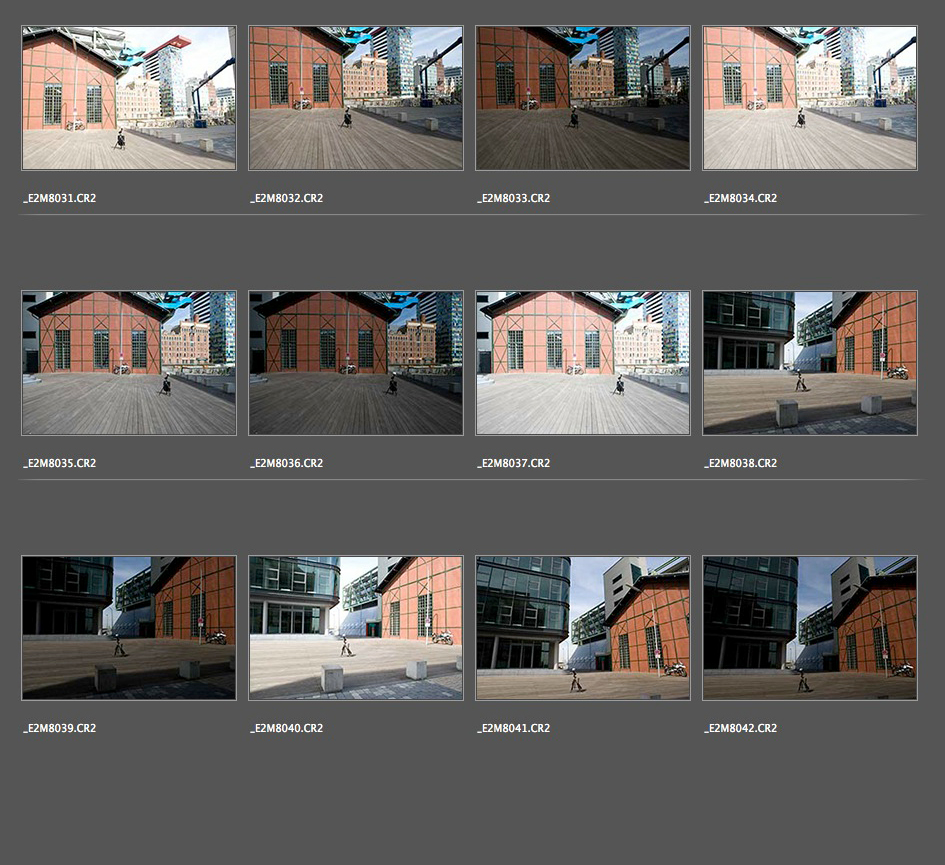The image size is (945, 865).
Task: Click the _E2M8040.CR2 filename caption
Action: [x=287, y=728]
